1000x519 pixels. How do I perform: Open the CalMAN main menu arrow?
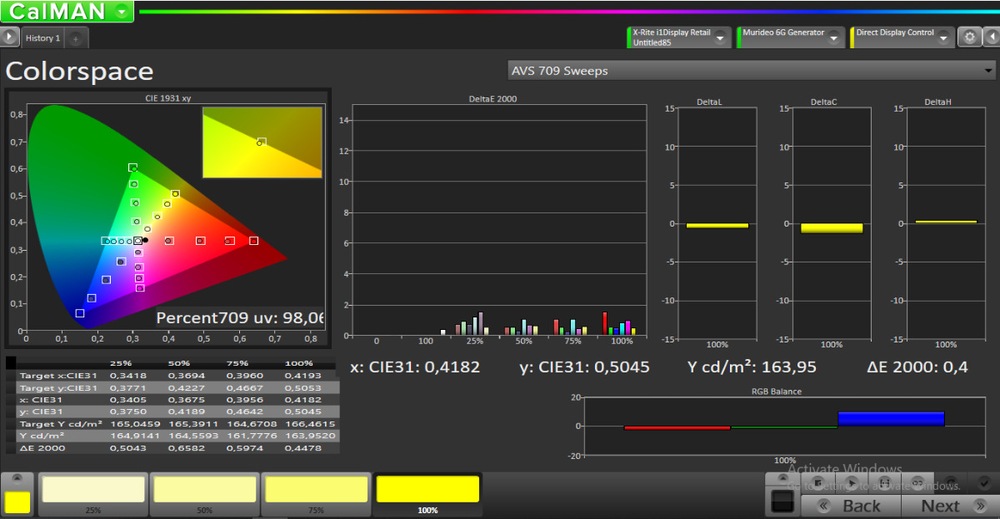point(121,13)
